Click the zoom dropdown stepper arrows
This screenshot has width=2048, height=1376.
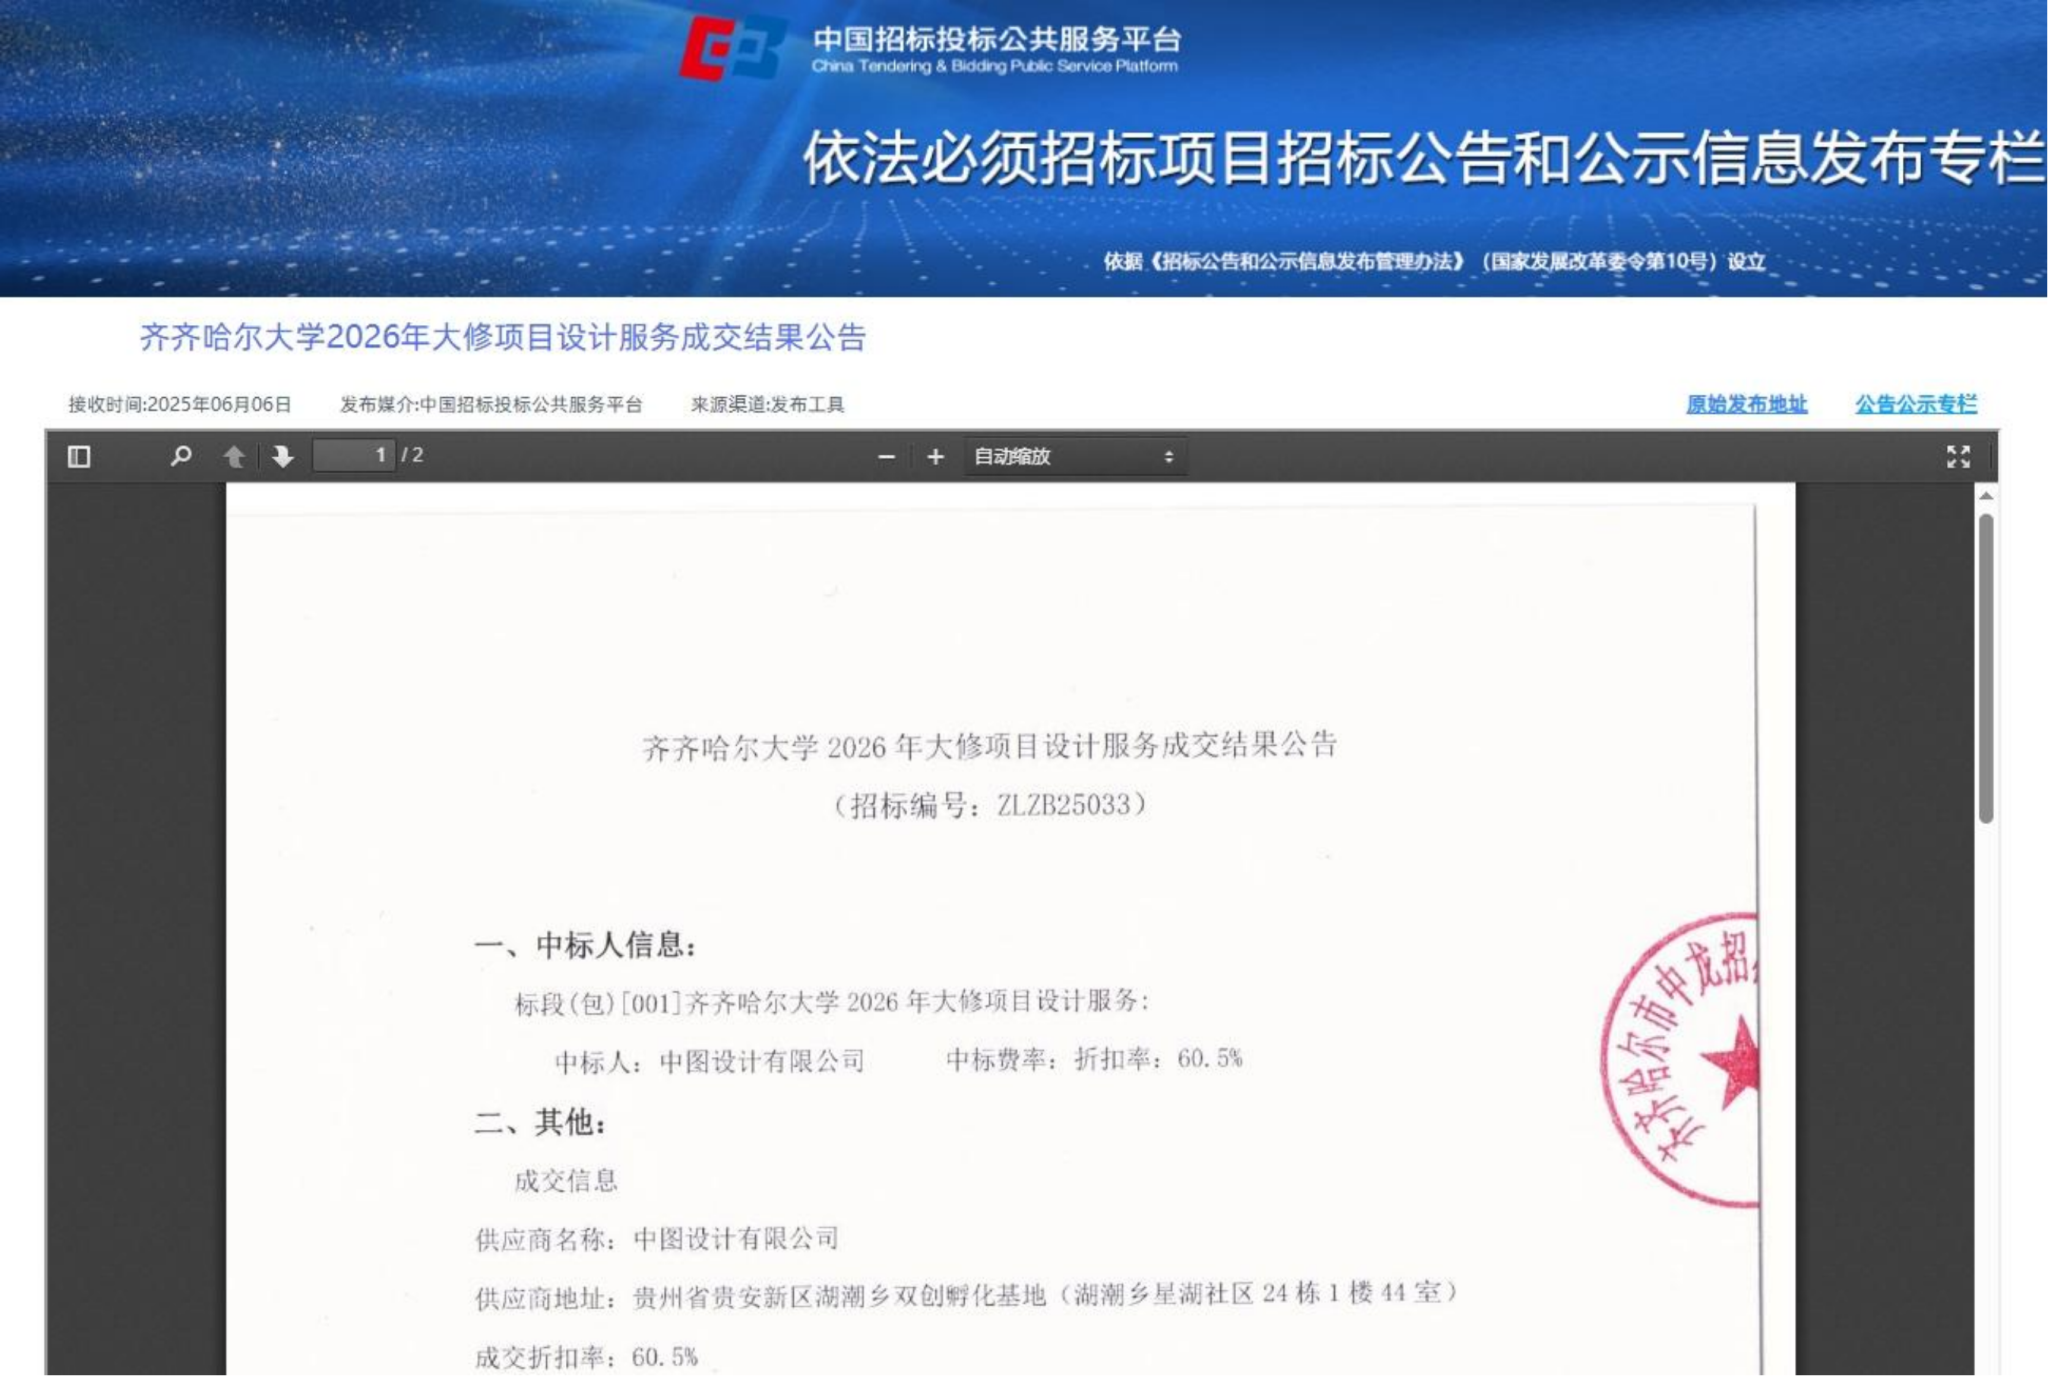pyautogui.click(x=1168, y=457)
